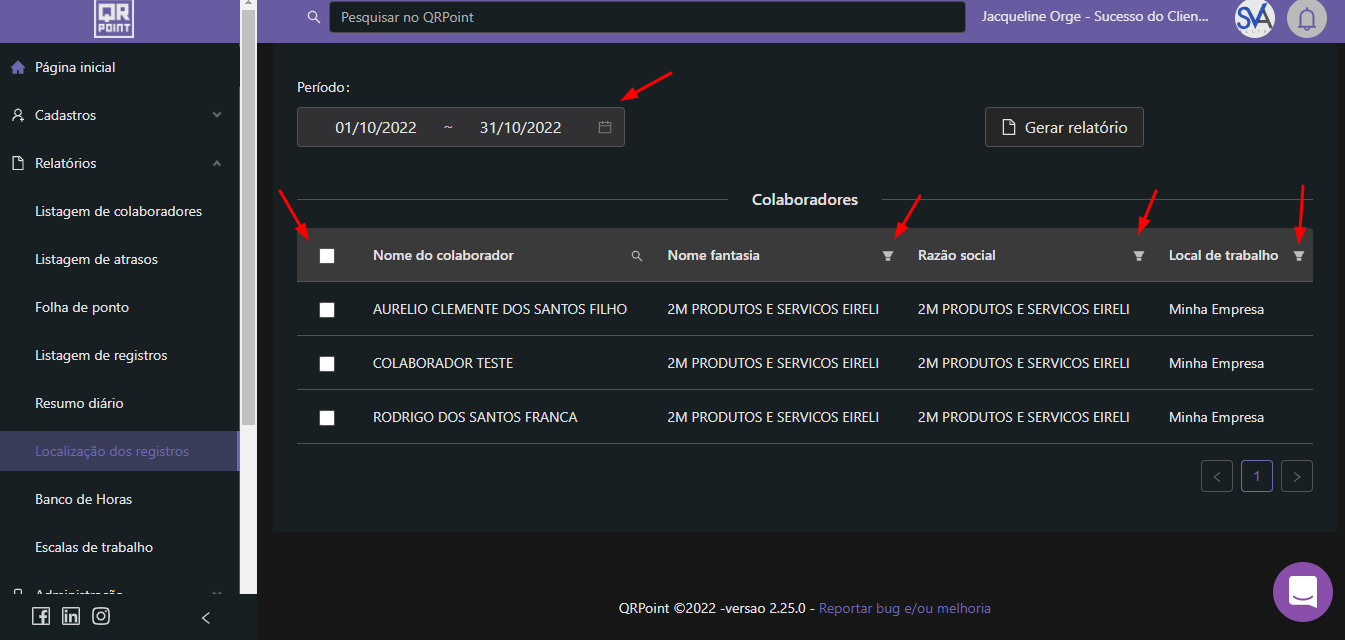Click the calendar icon in period field
This screenshot has height=640, width=1345.
click(x=605, y=127)
